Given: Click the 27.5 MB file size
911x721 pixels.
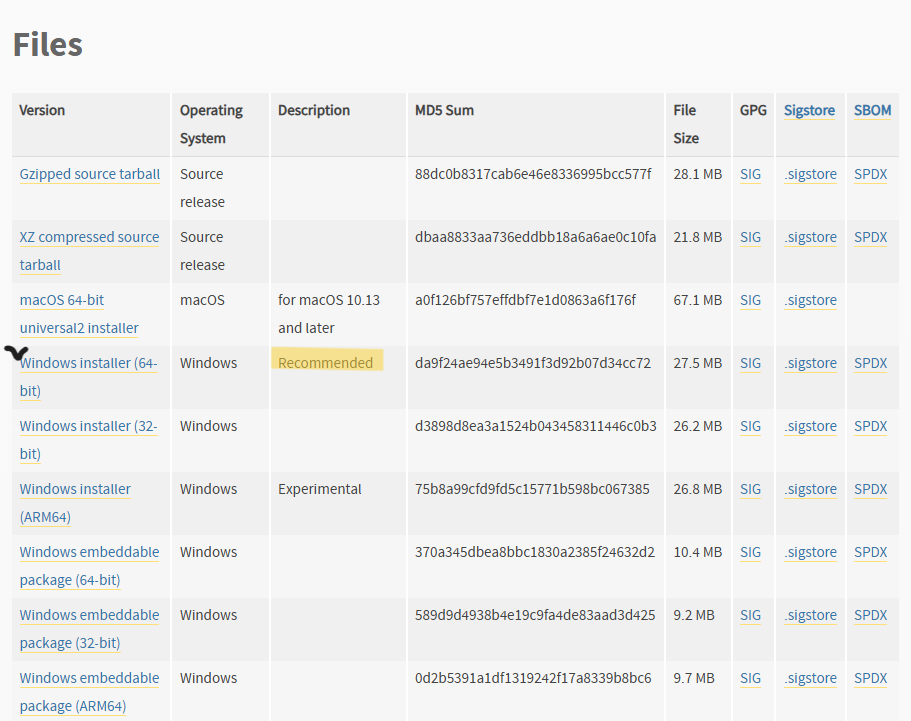Looking at the screenshot, I should 697,363.
